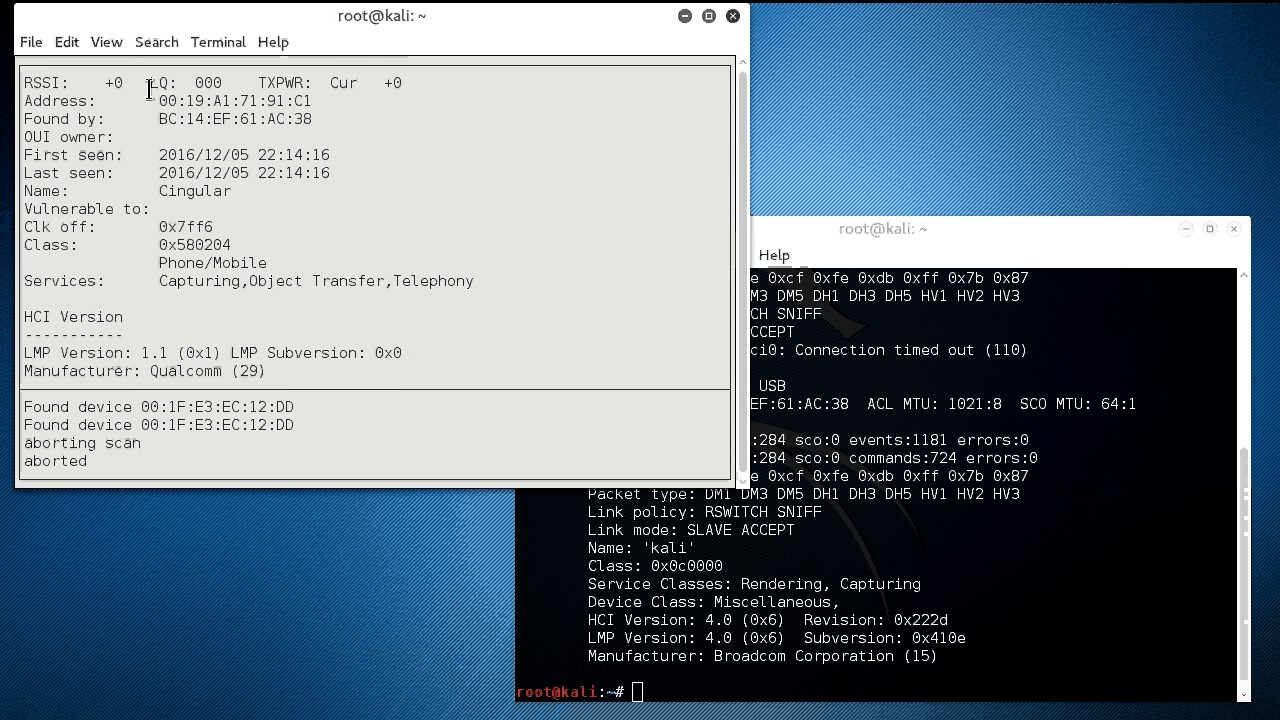The image size is (1280, 720).
Task: Click the Clk off value 0x7ff6
Action: [186, 227]
